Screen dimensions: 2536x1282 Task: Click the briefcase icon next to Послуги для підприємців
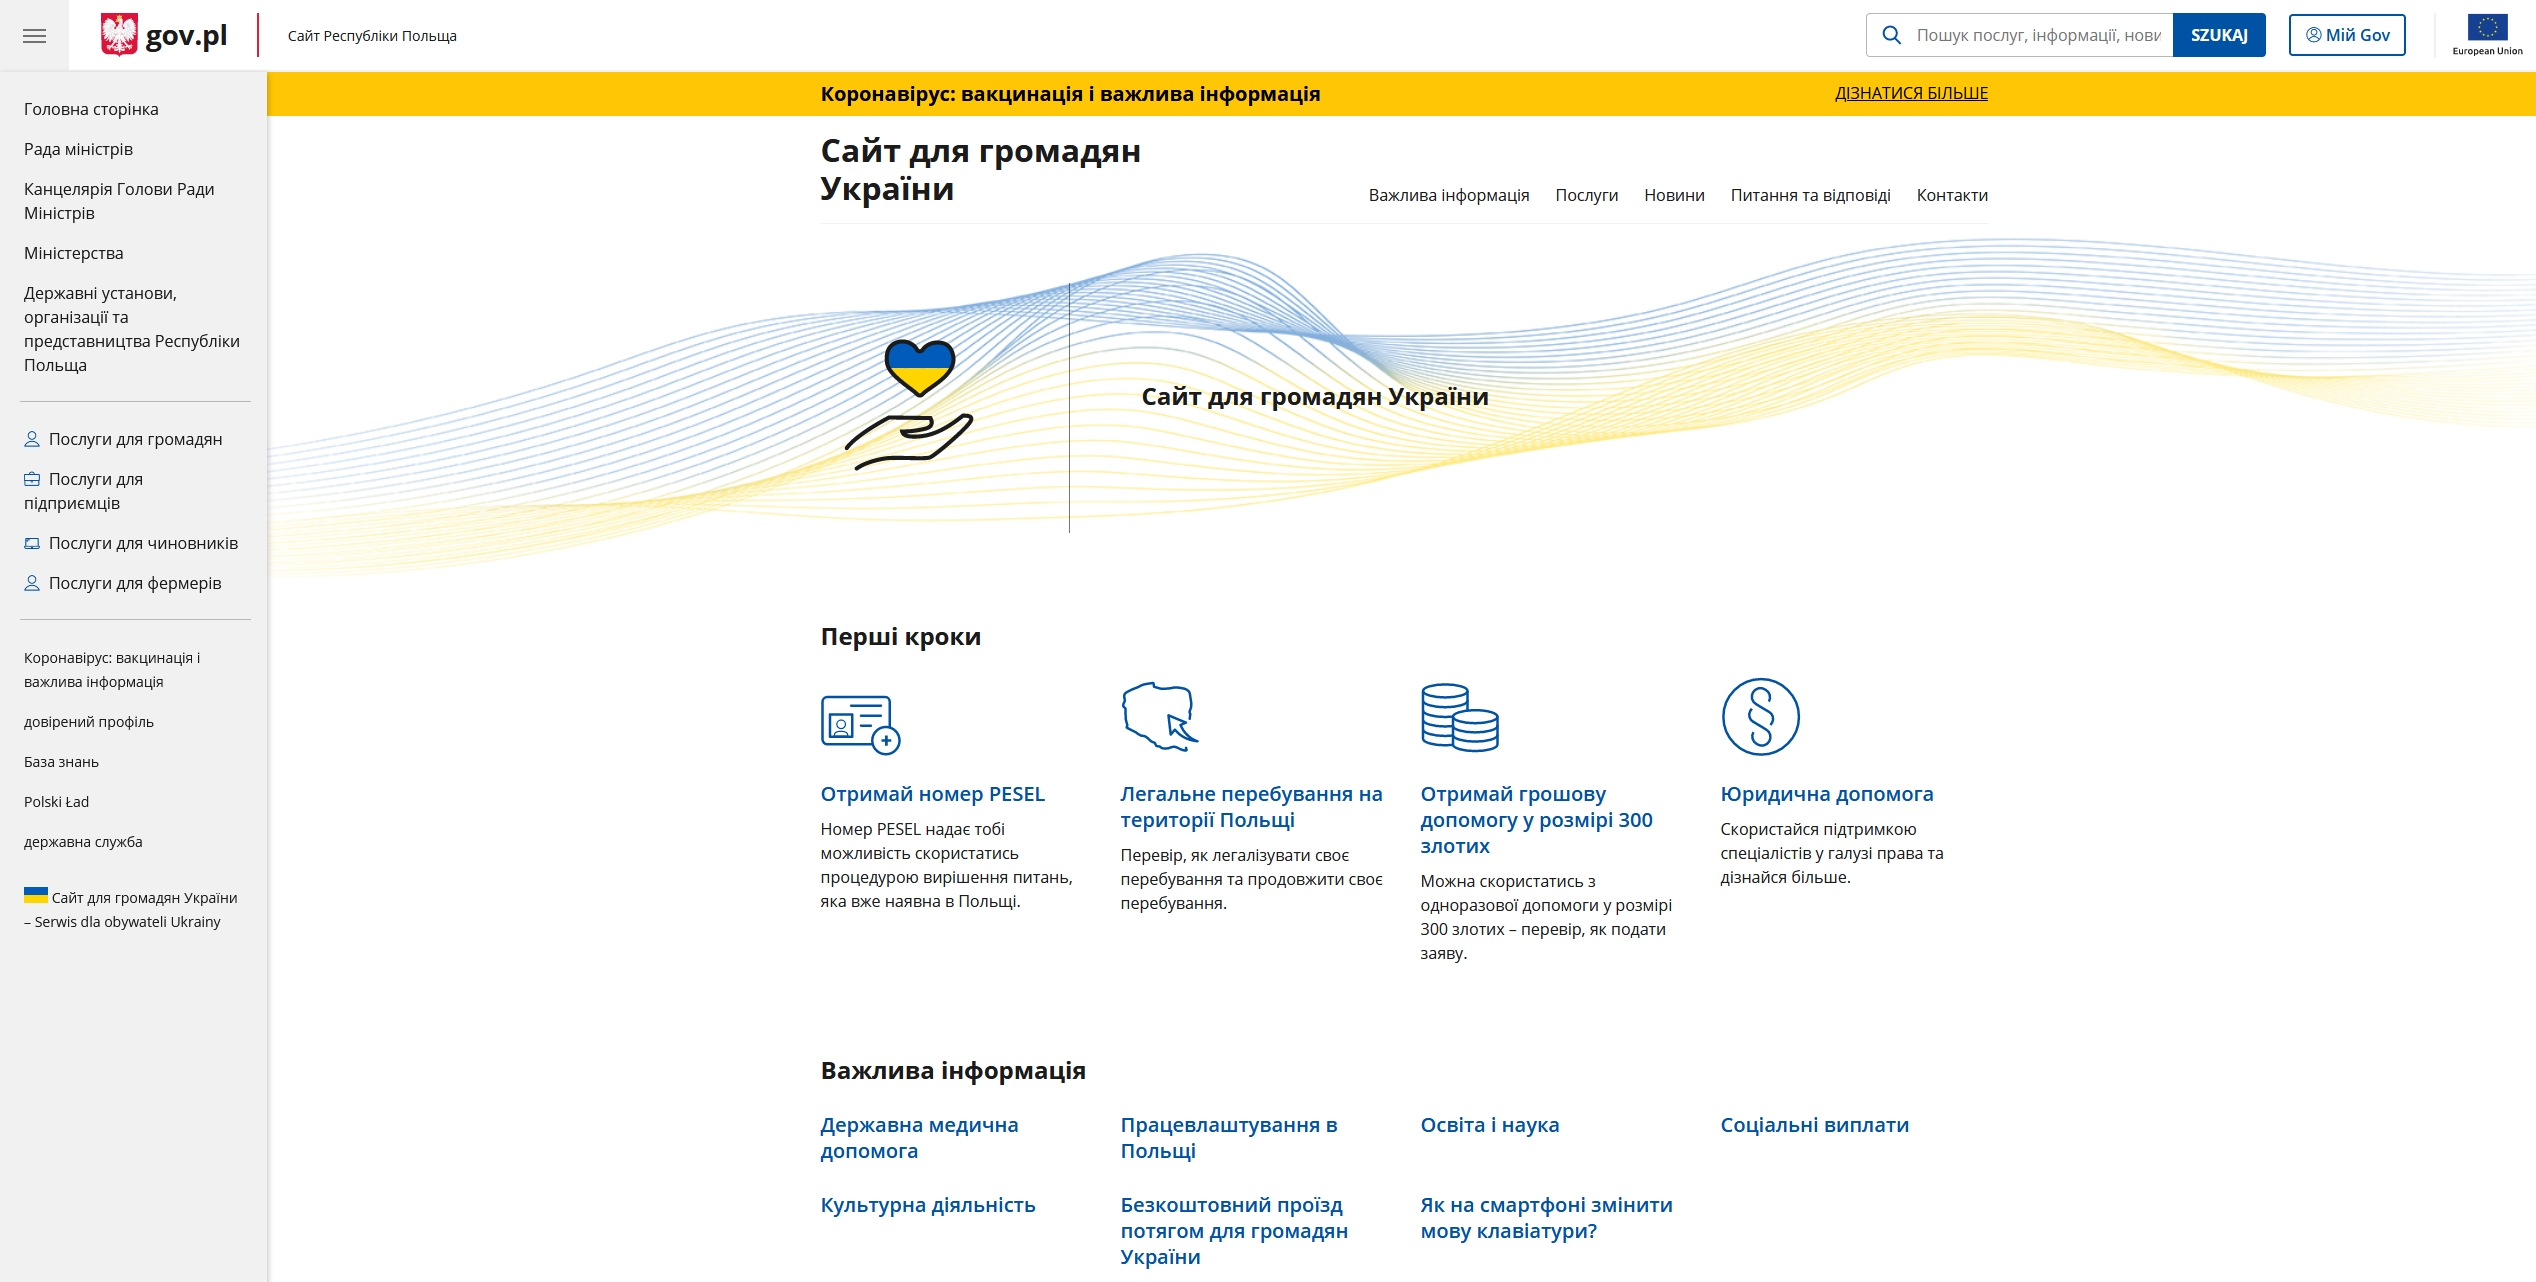[32, 479]
